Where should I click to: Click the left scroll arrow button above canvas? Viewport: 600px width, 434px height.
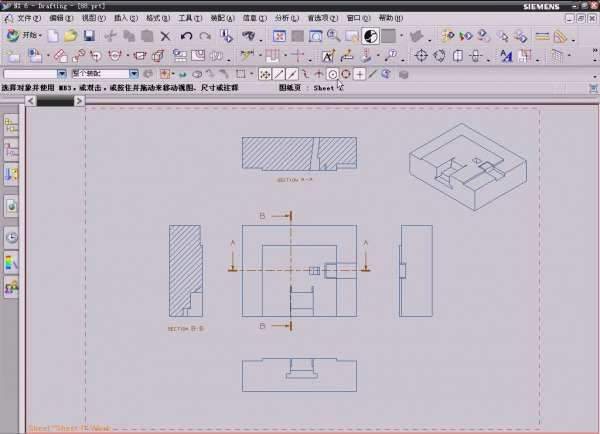coord(31,100)
